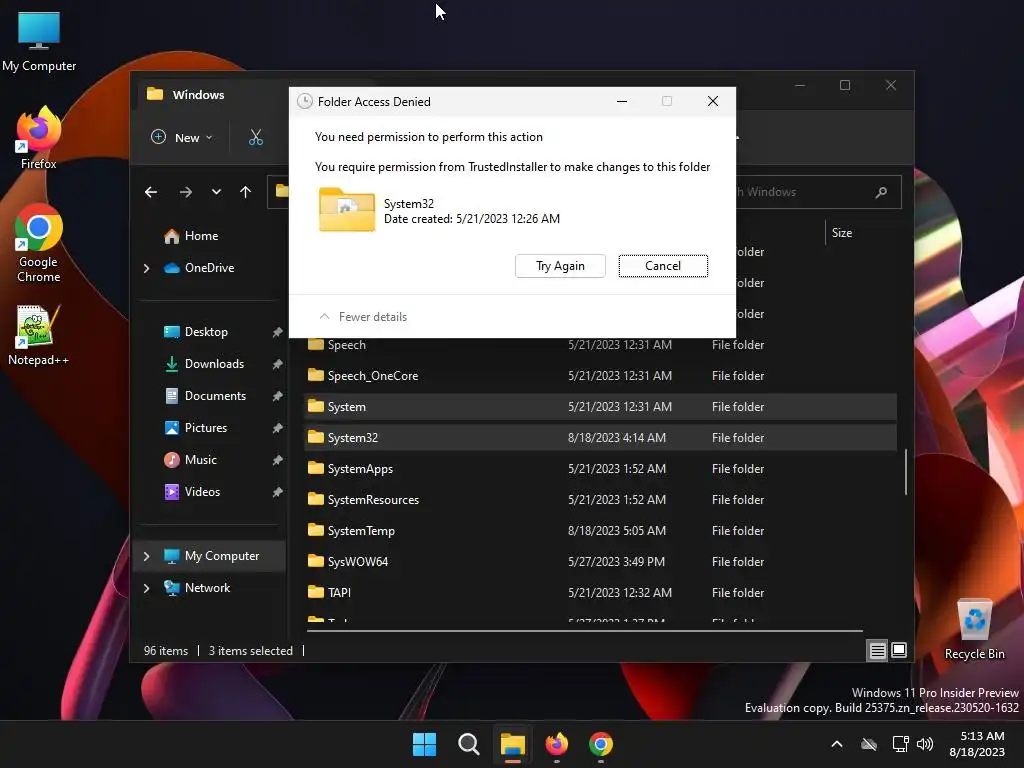Open the Recycle Bin on desktop
Viewport: 1024px width, 768px height.
[974, 630]
